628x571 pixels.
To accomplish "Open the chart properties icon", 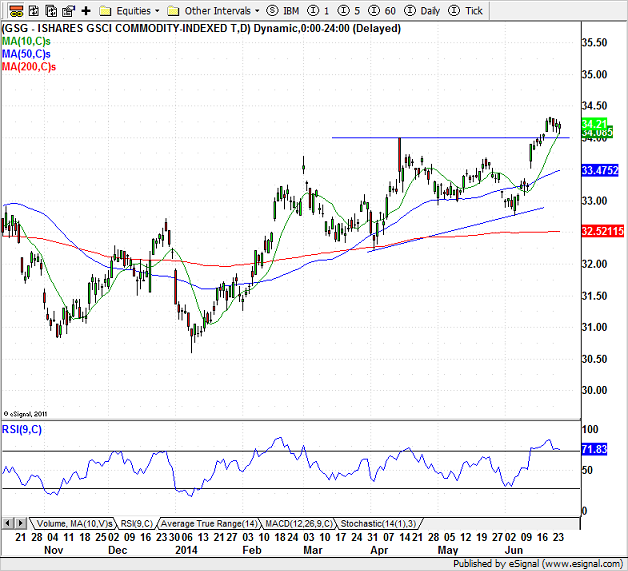I will pyautogui.click(x=68, y=11).
